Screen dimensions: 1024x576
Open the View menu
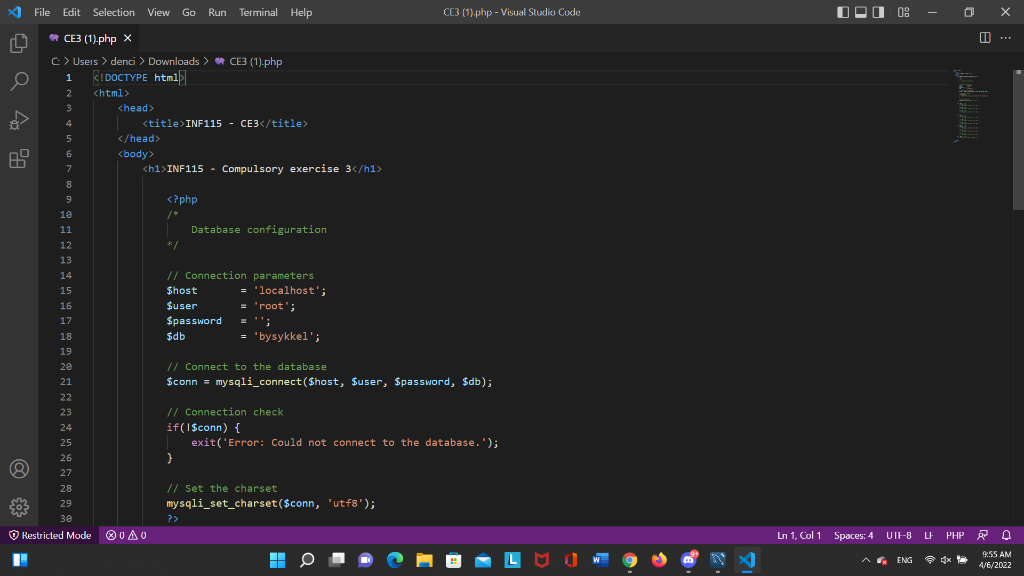(x=158, y=12)
